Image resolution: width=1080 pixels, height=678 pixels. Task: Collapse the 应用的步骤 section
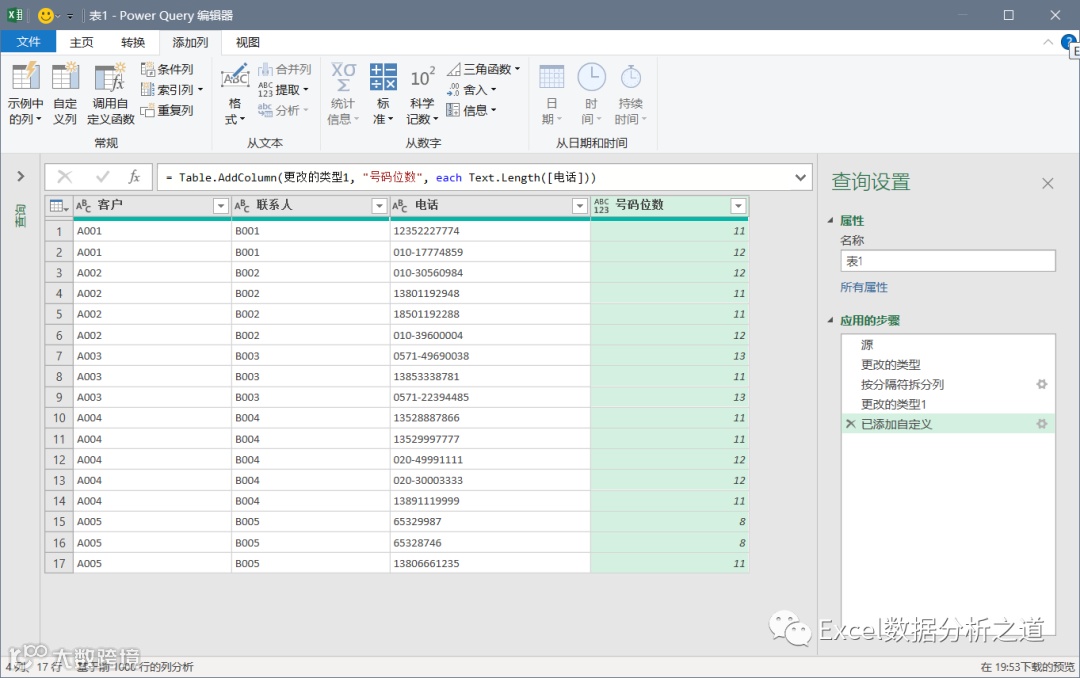pos(831,320)
